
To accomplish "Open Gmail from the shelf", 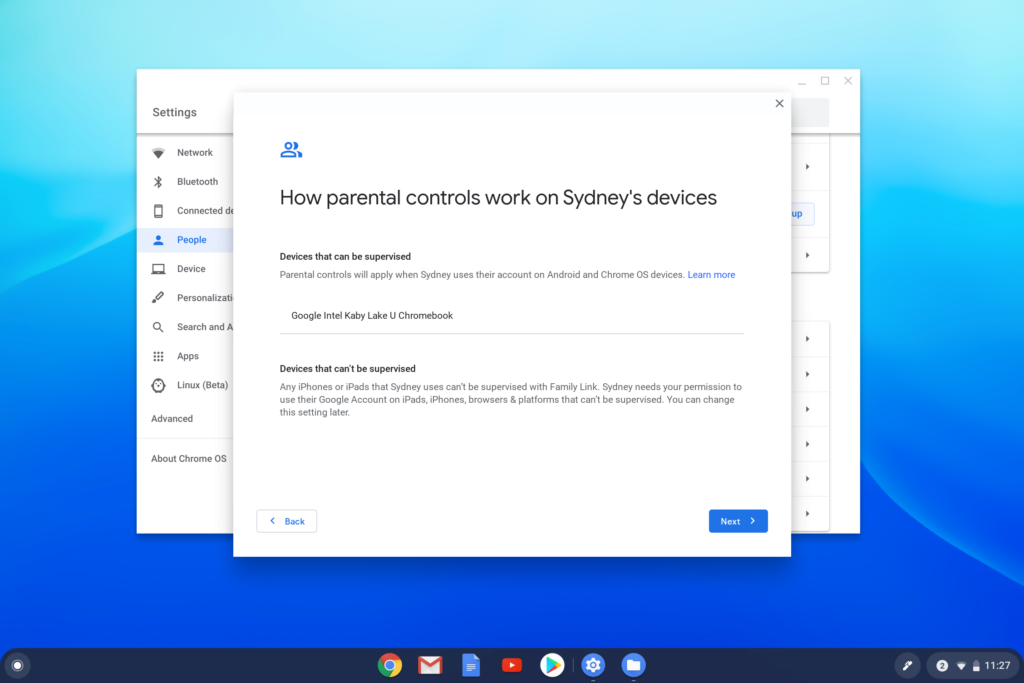I will pos(430,665).
